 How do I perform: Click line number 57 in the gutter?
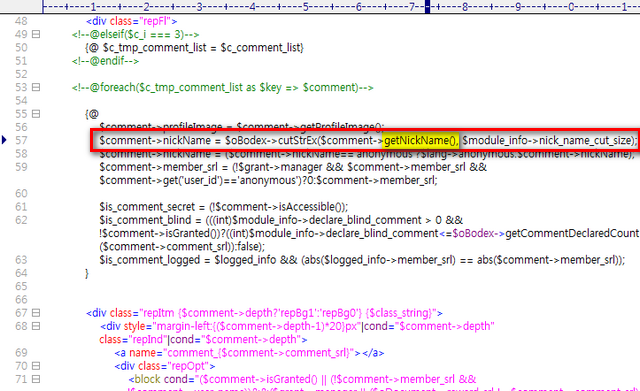(21, 140)
